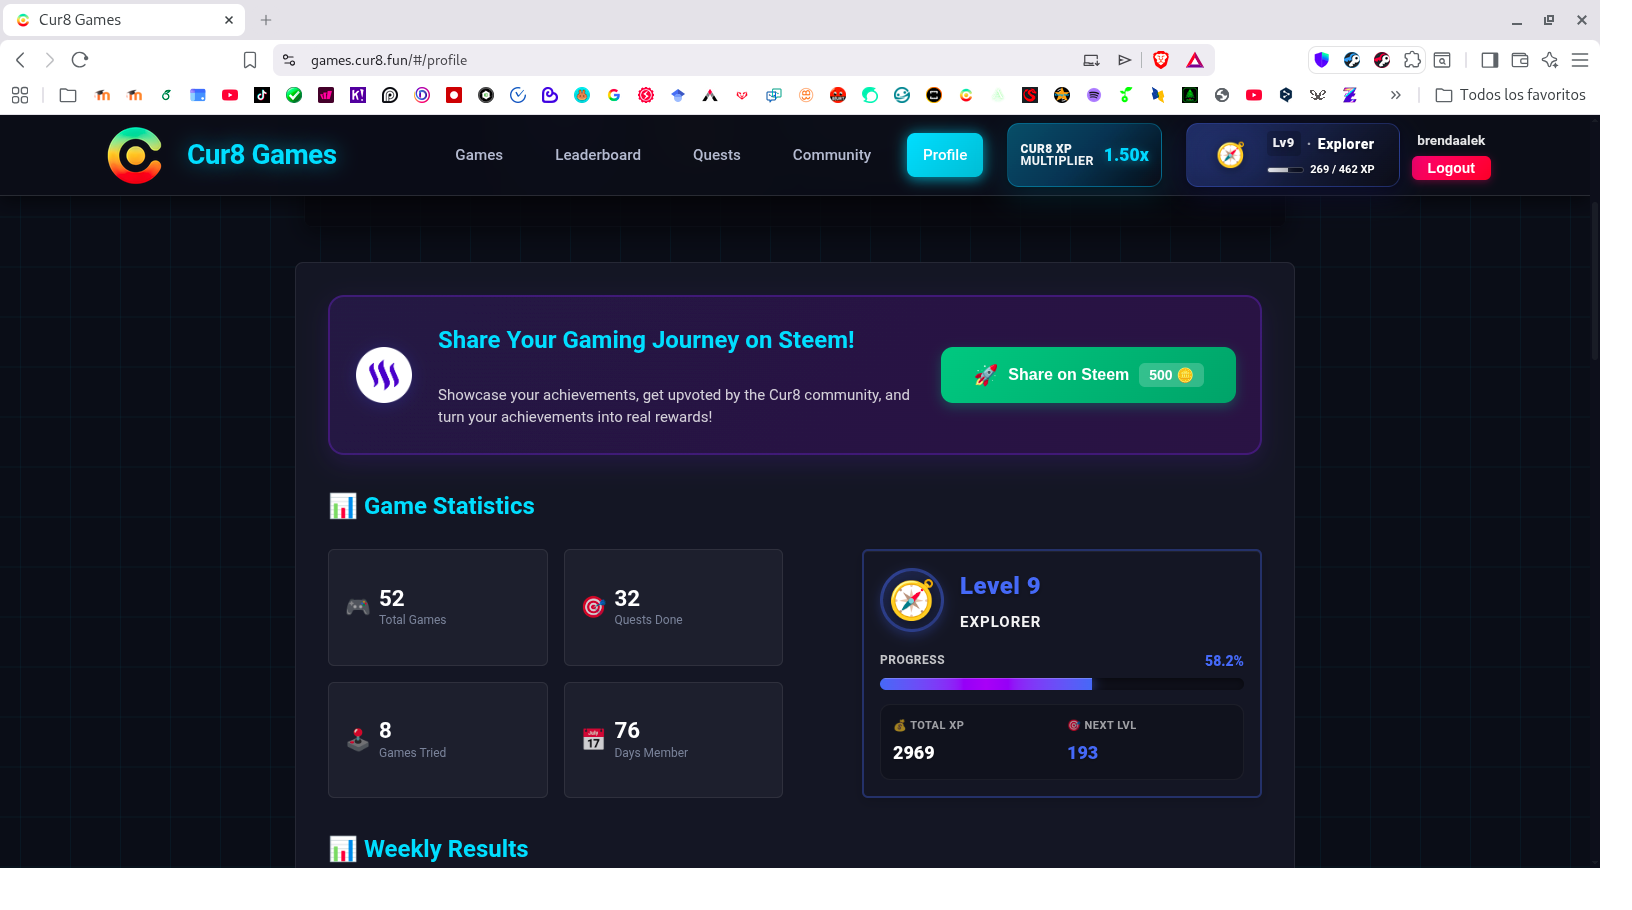Open the Leo AI sparkle icon

(1550, 60)
